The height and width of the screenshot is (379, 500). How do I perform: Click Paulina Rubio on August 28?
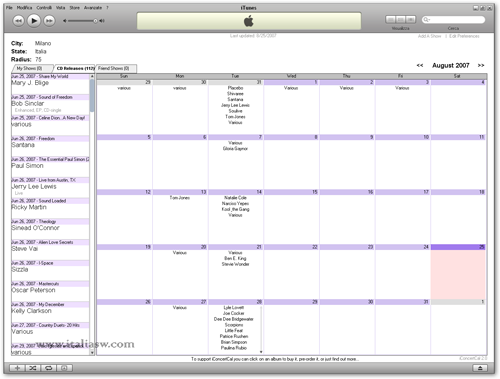(x=234, y=348)
